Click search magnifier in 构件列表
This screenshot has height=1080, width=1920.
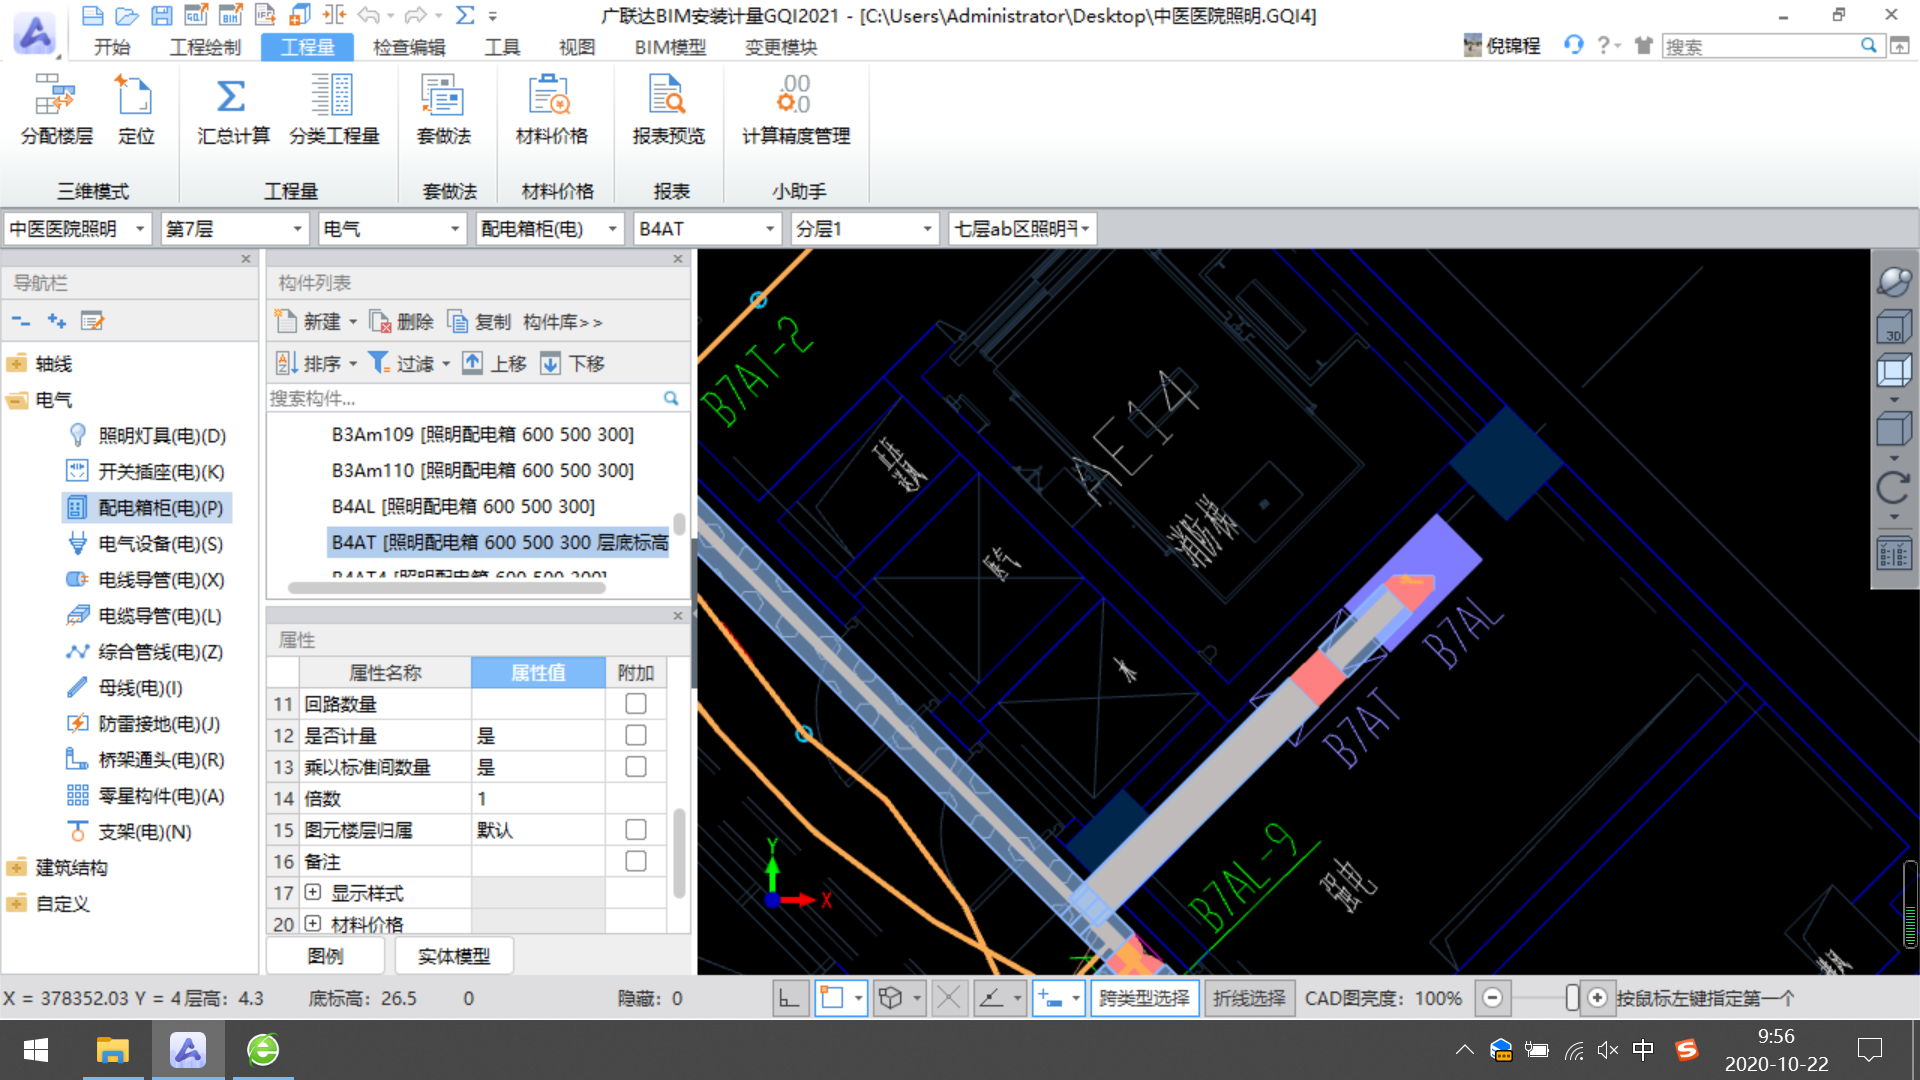click(671, 398)
